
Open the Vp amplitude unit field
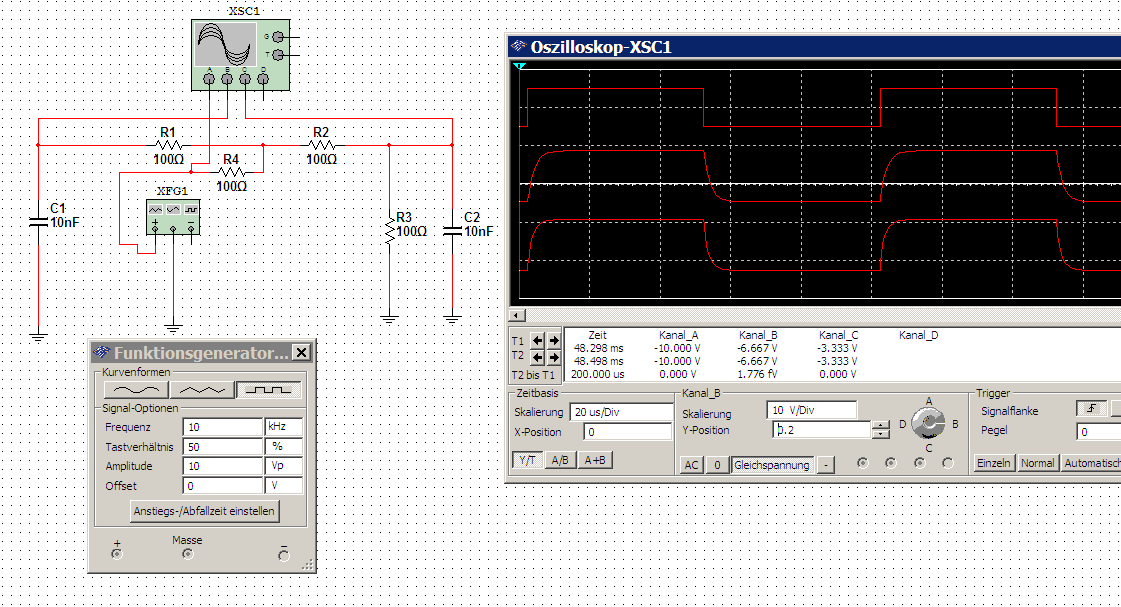click(x=284, y=465)
